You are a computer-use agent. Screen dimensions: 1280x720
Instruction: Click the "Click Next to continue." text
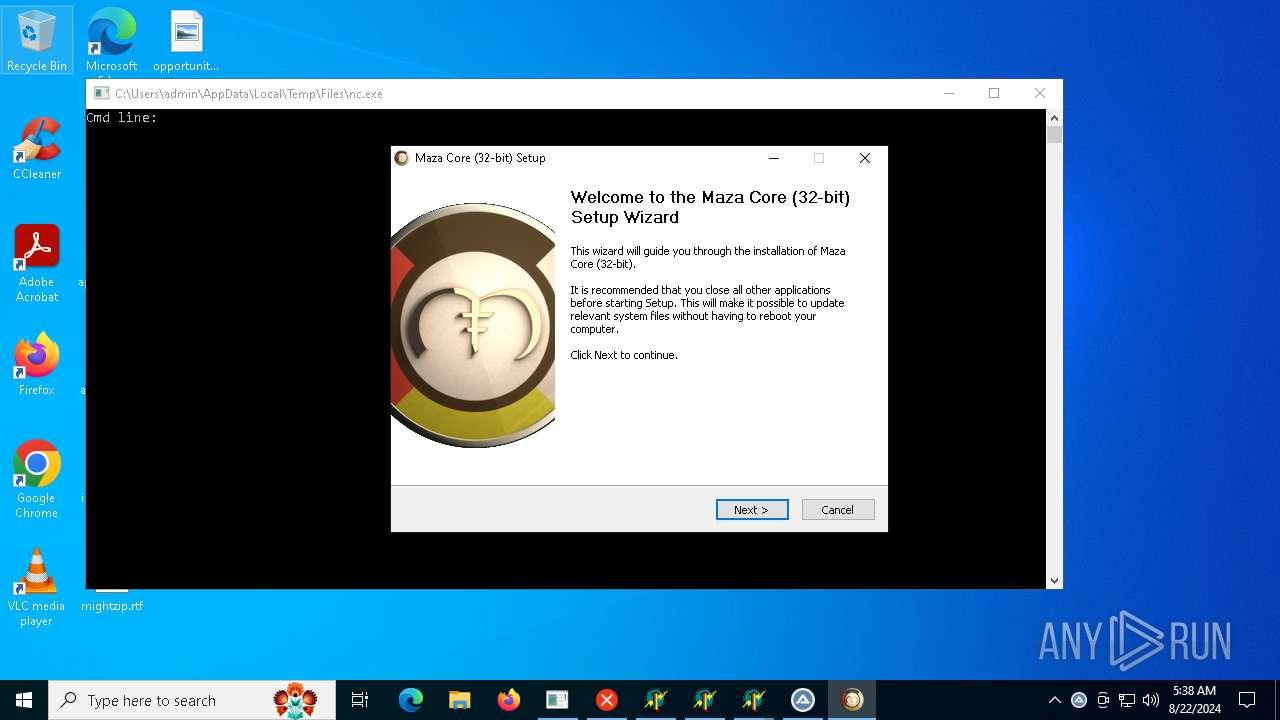click(x=624, y=355)
